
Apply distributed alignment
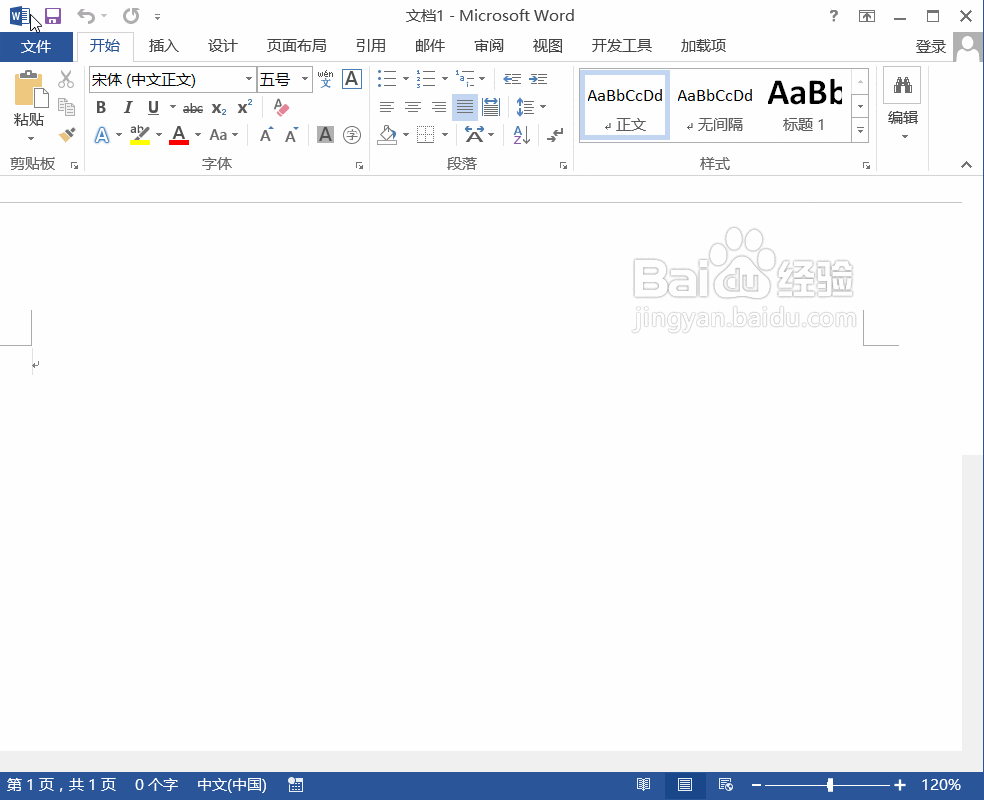[491, 107]
